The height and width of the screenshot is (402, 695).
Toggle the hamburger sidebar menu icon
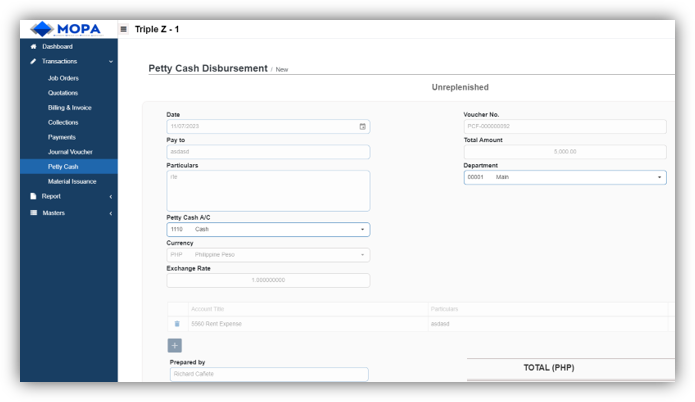click(x=124, y=29)
